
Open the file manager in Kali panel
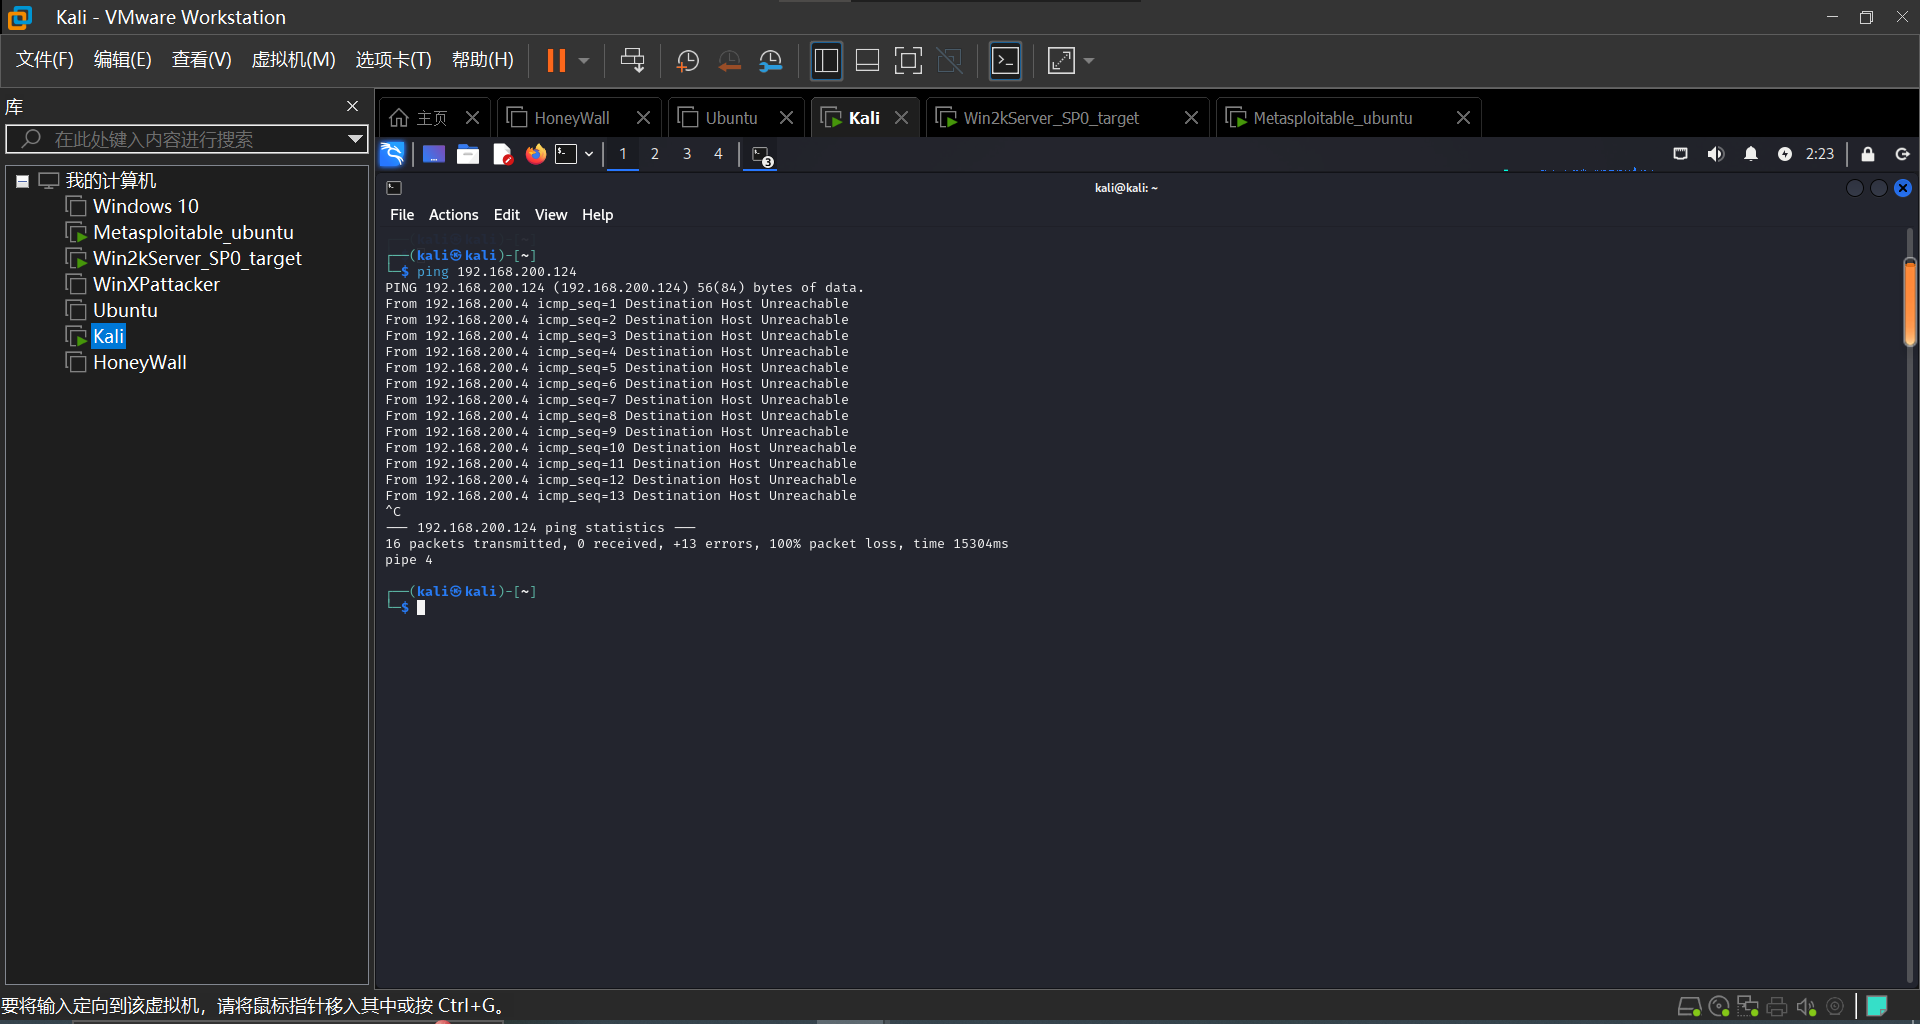pyautogui.click(x=468, y=154)
